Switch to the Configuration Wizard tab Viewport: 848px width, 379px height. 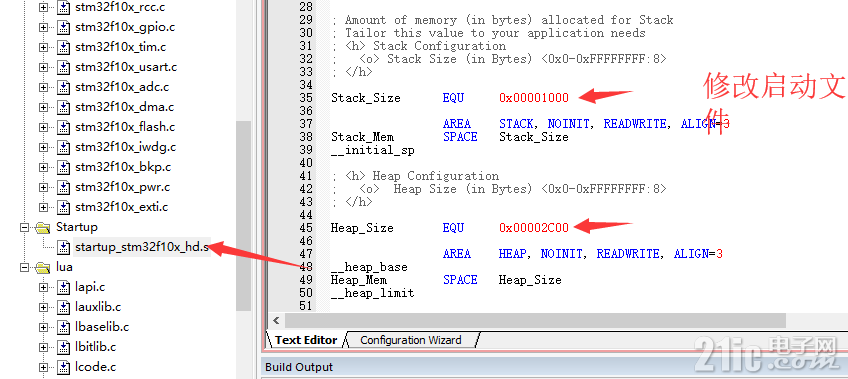coord(410,340)
